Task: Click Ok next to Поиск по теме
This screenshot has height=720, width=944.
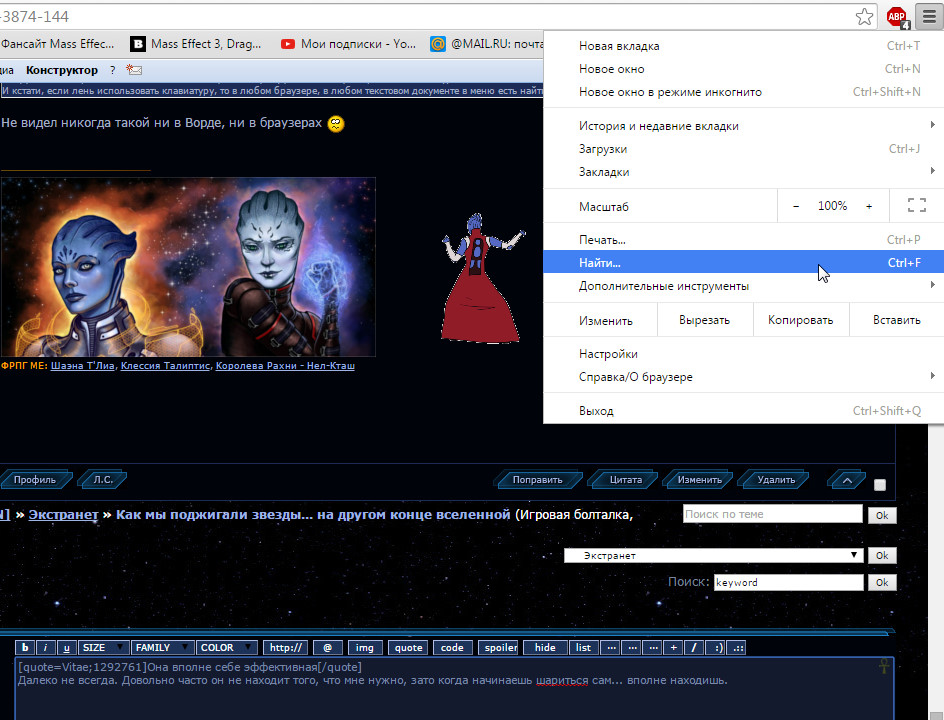Action: point(882,515)
